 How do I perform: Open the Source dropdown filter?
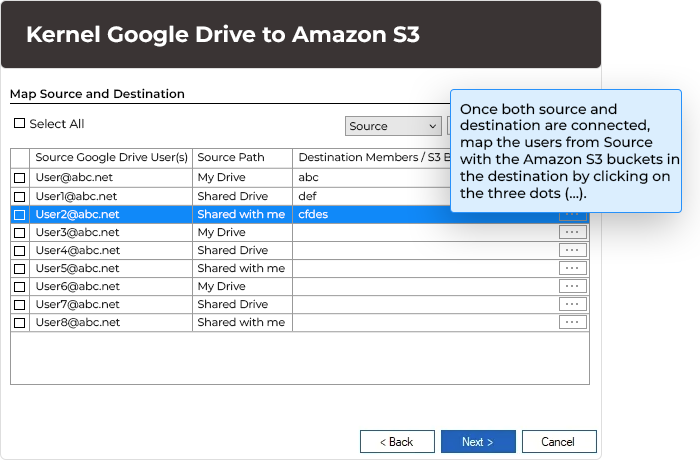[393, 126]
